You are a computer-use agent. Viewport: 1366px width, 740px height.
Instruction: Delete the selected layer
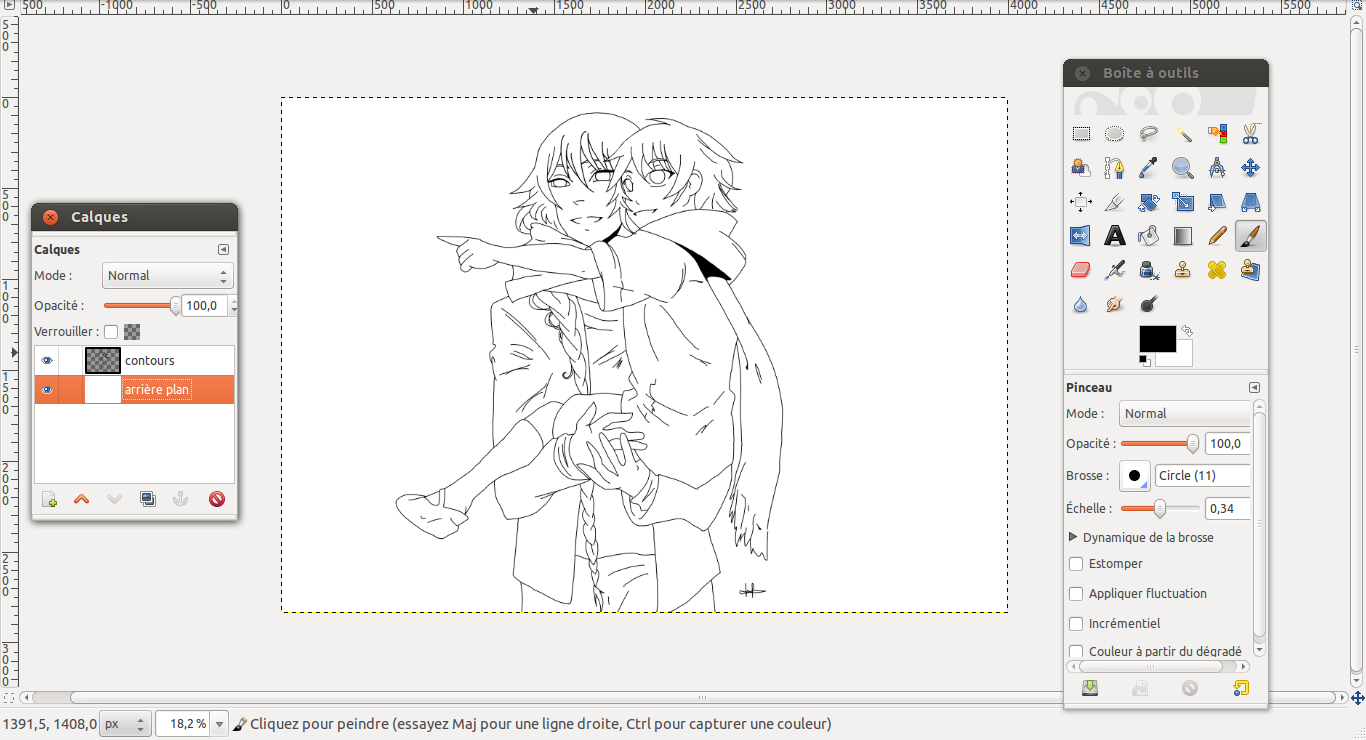[x=217, y=499]
